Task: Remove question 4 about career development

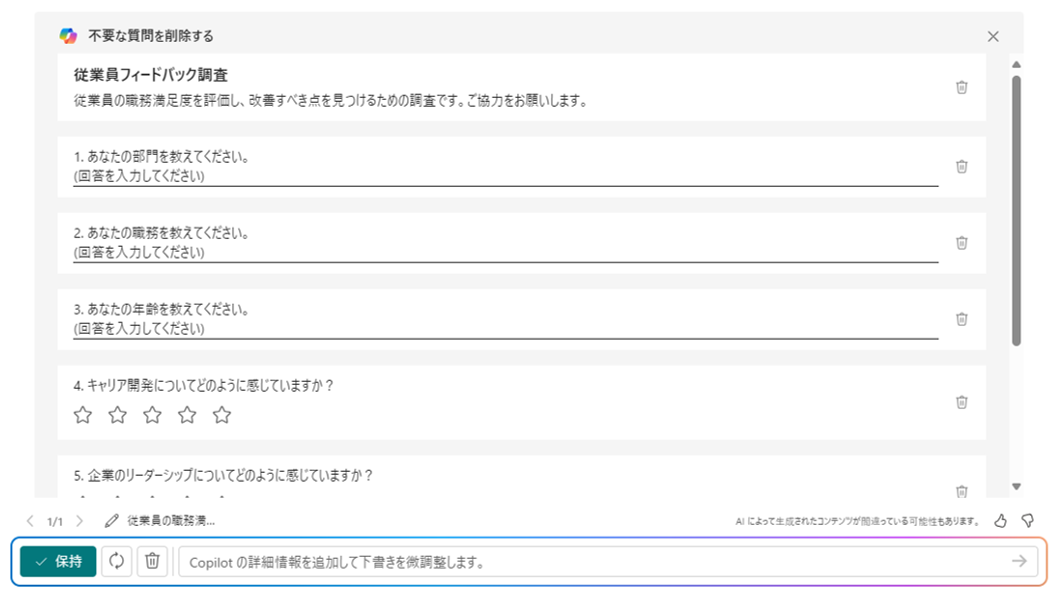Action: [961, 402]
